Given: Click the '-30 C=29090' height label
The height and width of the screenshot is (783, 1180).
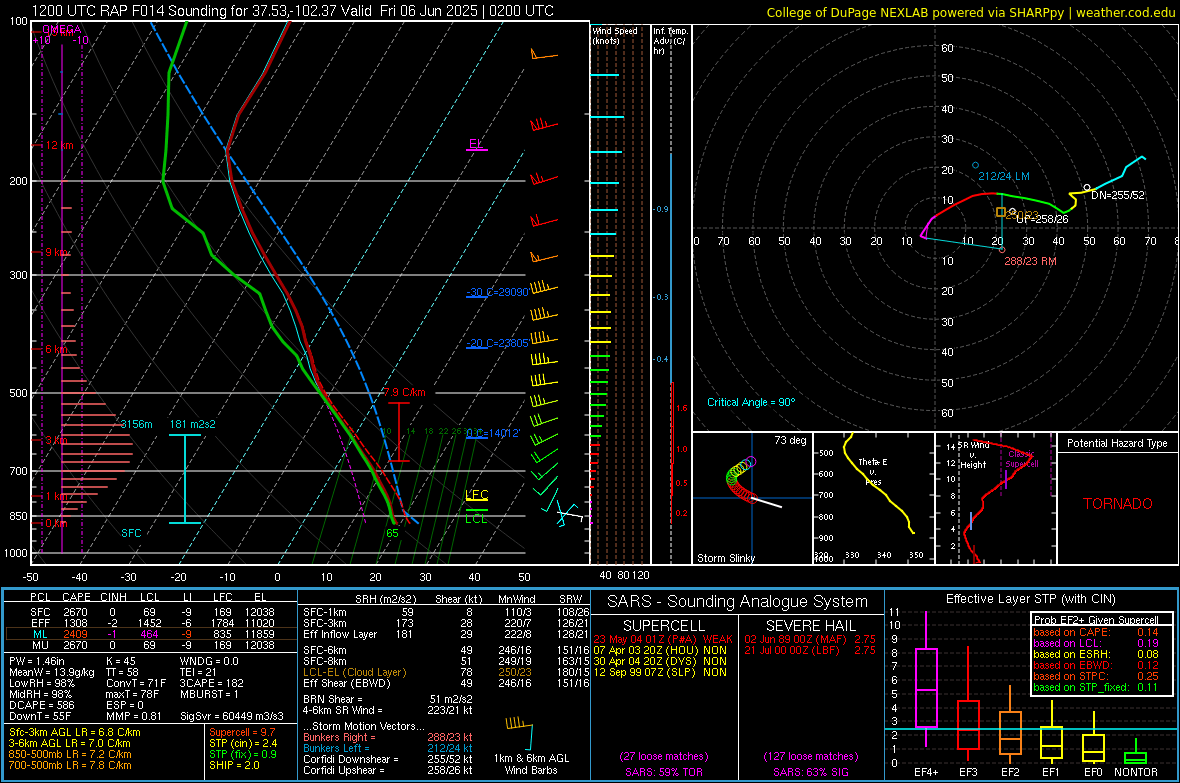Looking at the screenshot, I should tap(497, 292).
